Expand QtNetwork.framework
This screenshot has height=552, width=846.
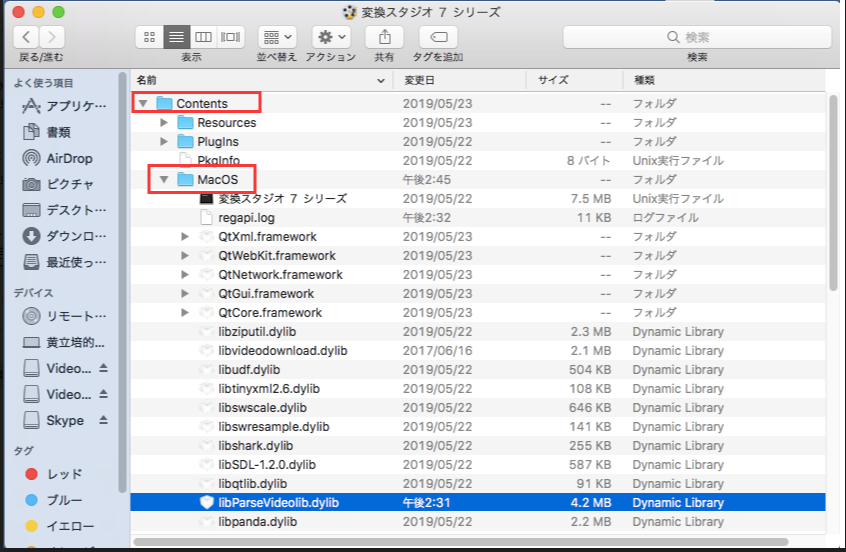pos(185,275)
